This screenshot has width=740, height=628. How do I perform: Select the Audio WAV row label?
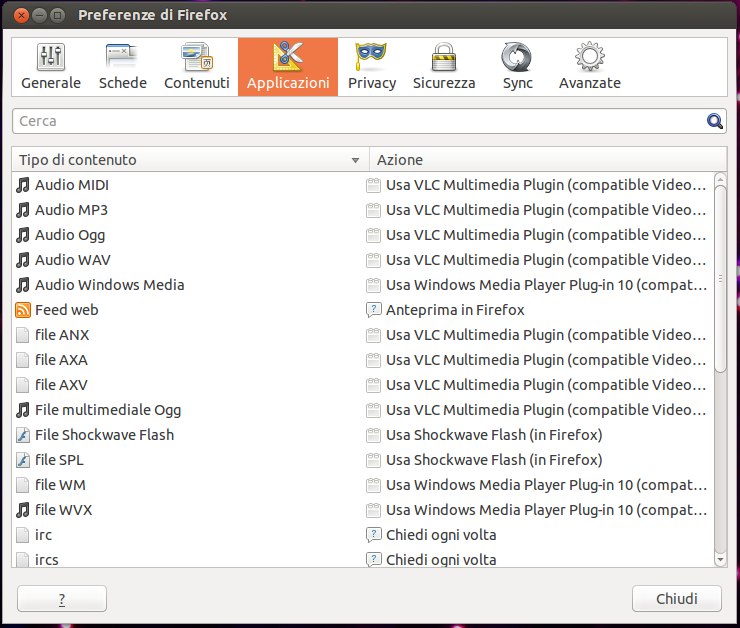[73, 260]
